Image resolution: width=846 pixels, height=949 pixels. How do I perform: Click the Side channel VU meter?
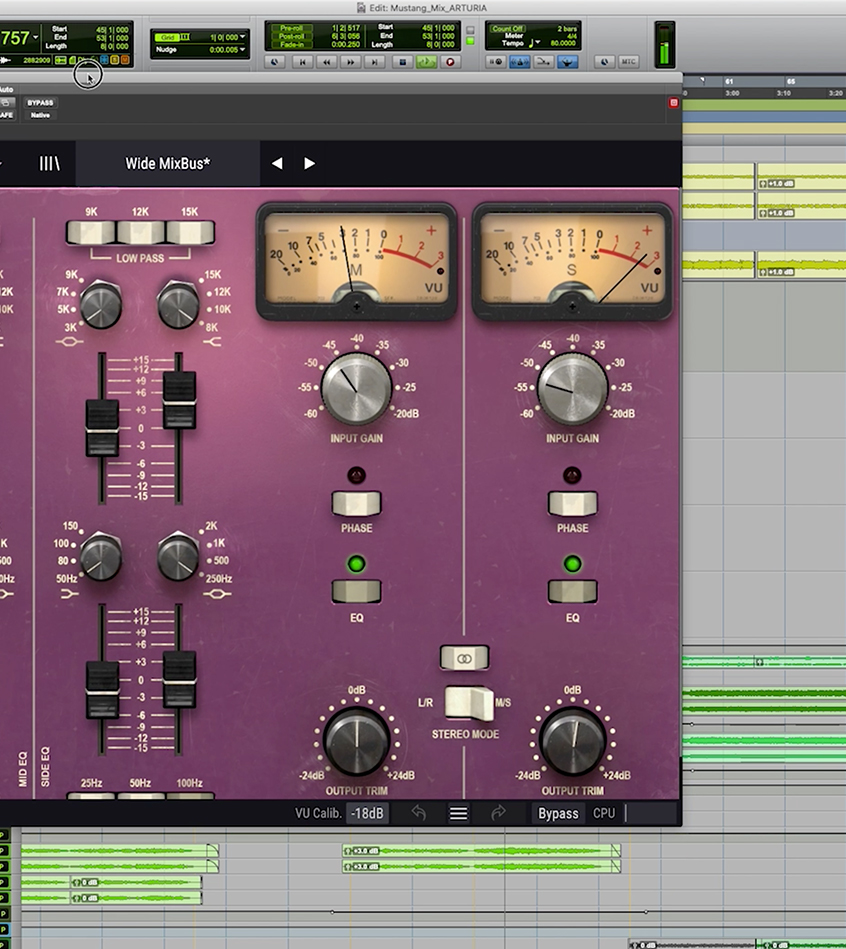click(572, 261)
